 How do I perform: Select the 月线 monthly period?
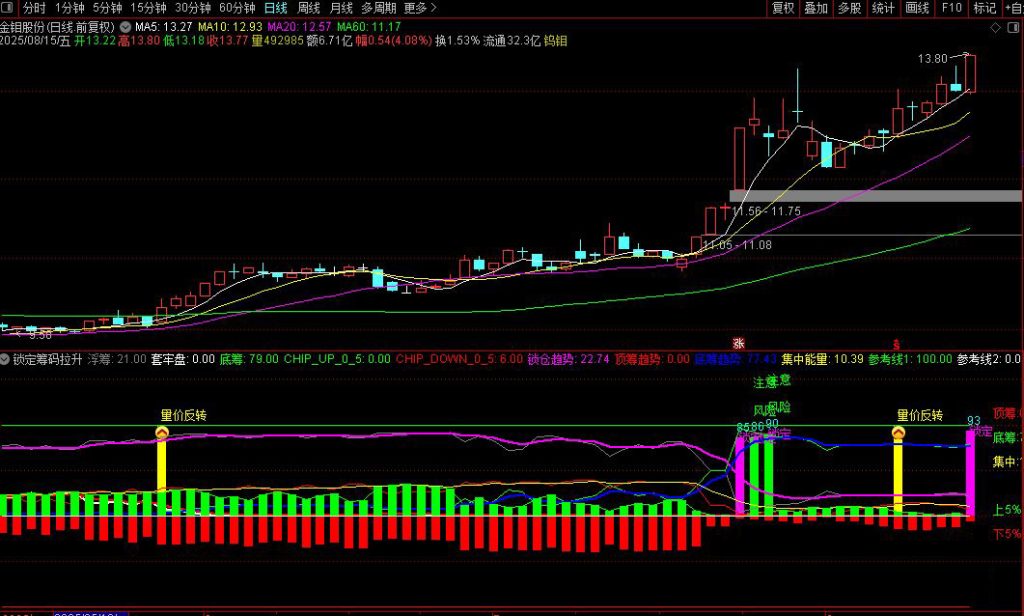(x=341, y=8)
